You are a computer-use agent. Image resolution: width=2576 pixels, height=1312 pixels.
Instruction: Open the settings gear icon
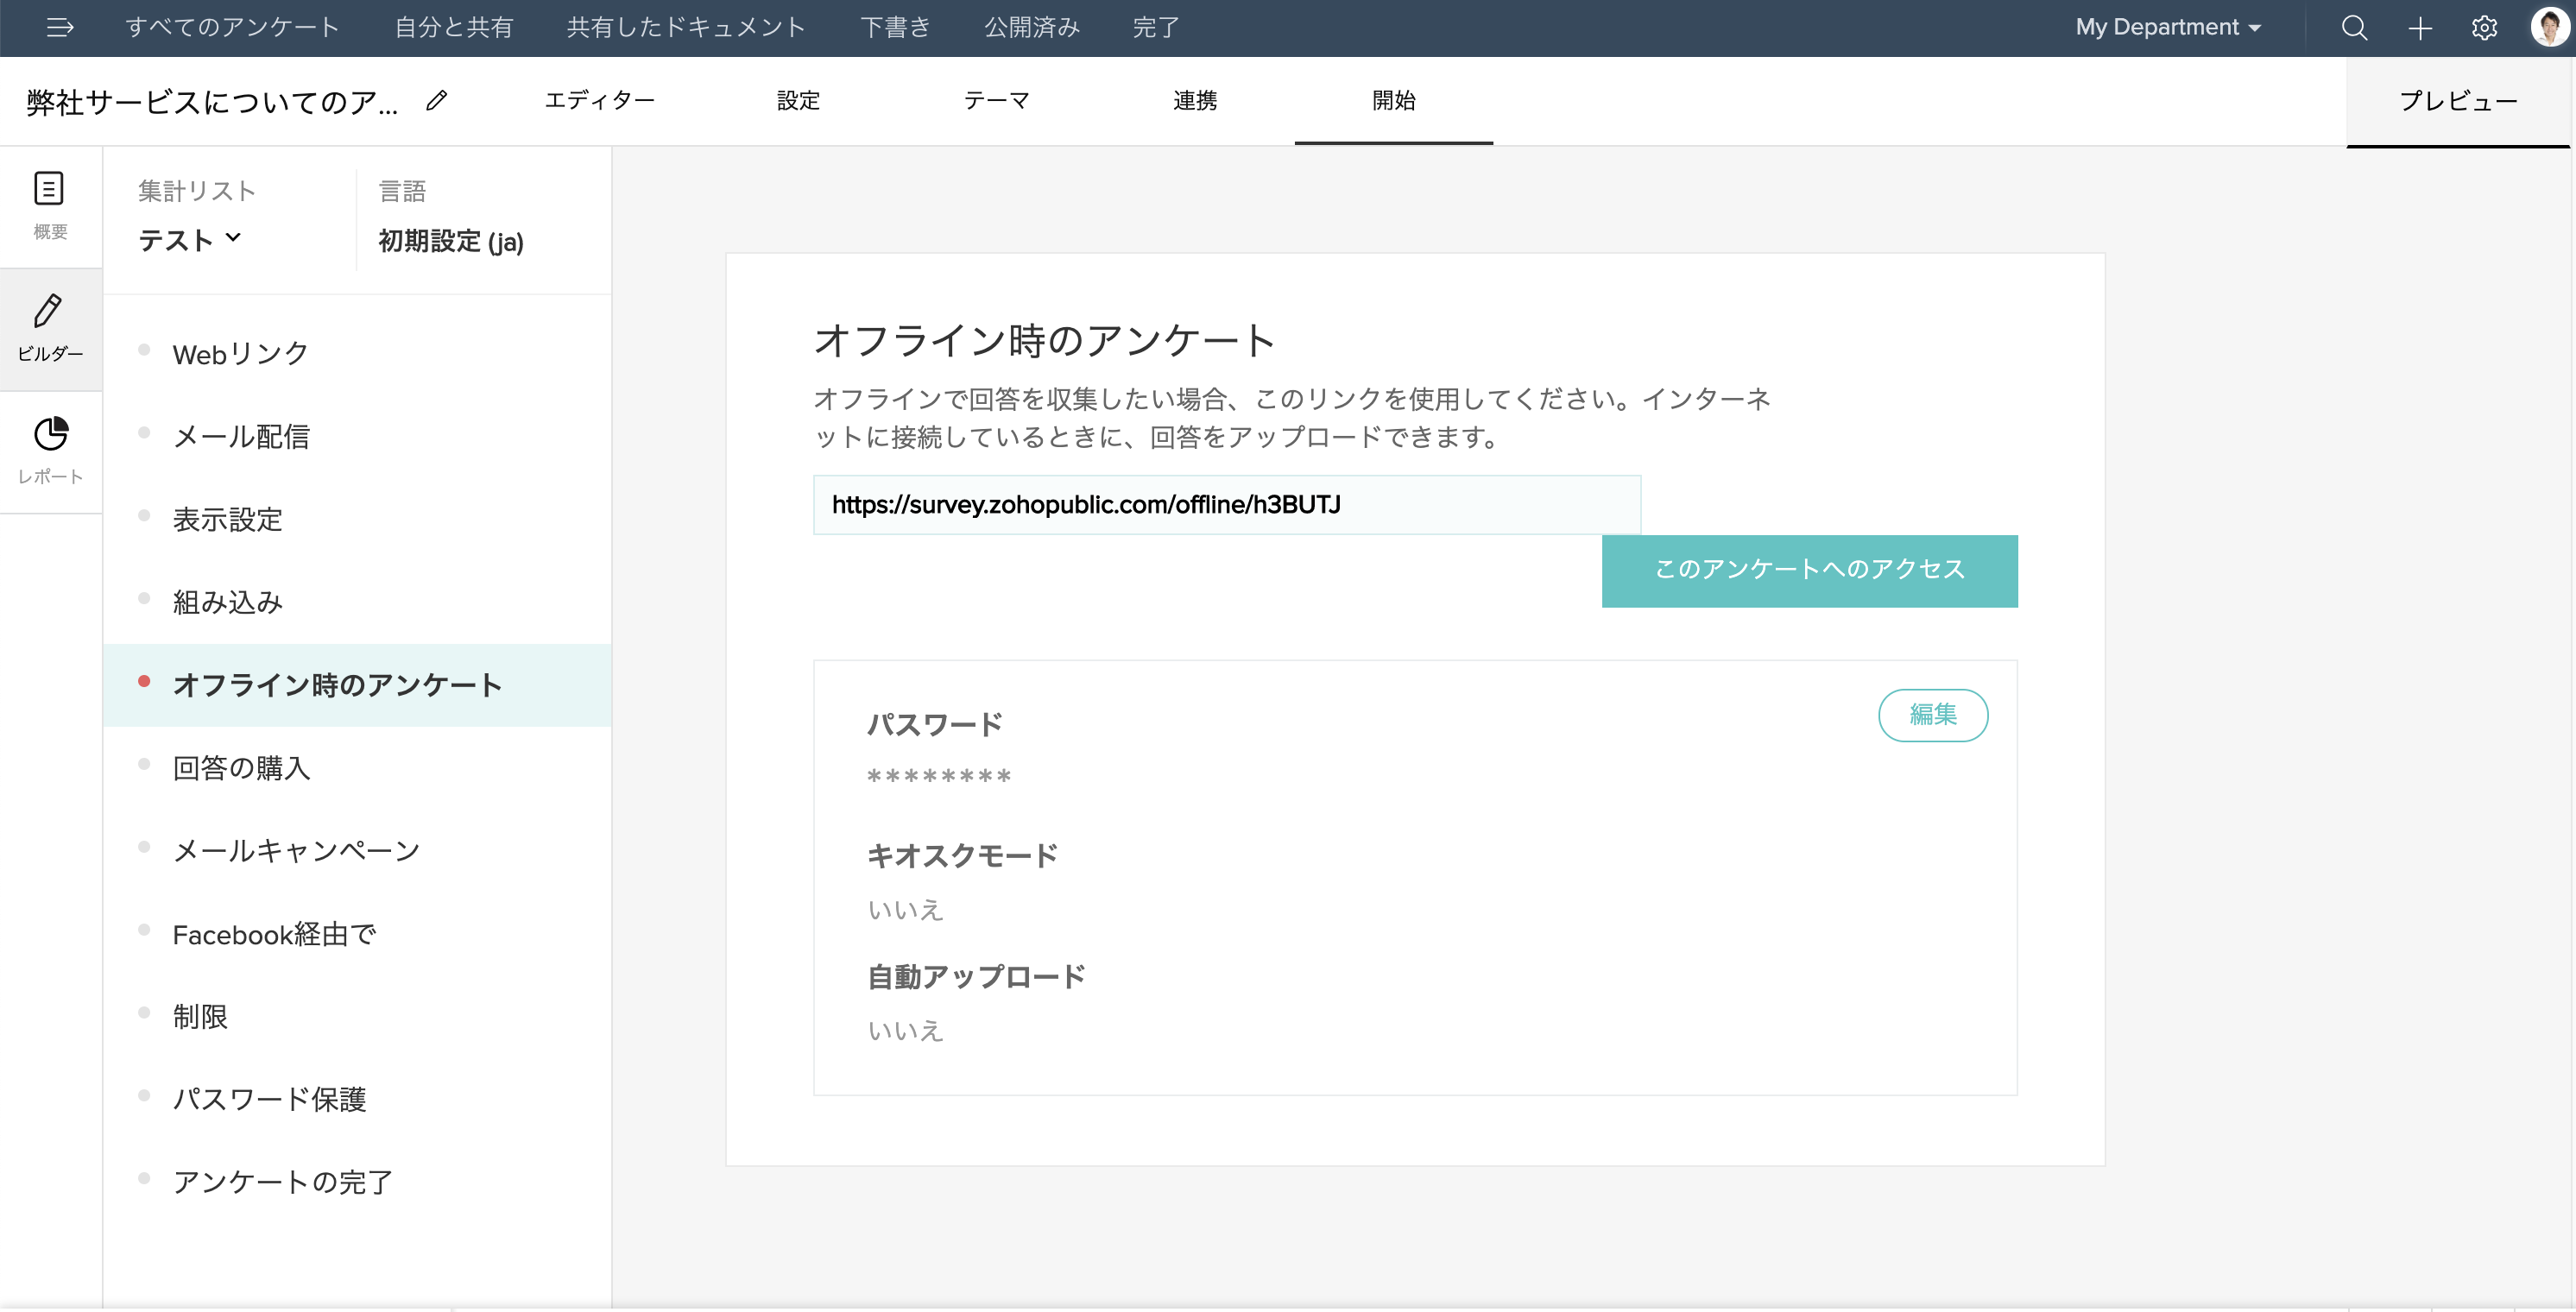(x=2484, y=27)
